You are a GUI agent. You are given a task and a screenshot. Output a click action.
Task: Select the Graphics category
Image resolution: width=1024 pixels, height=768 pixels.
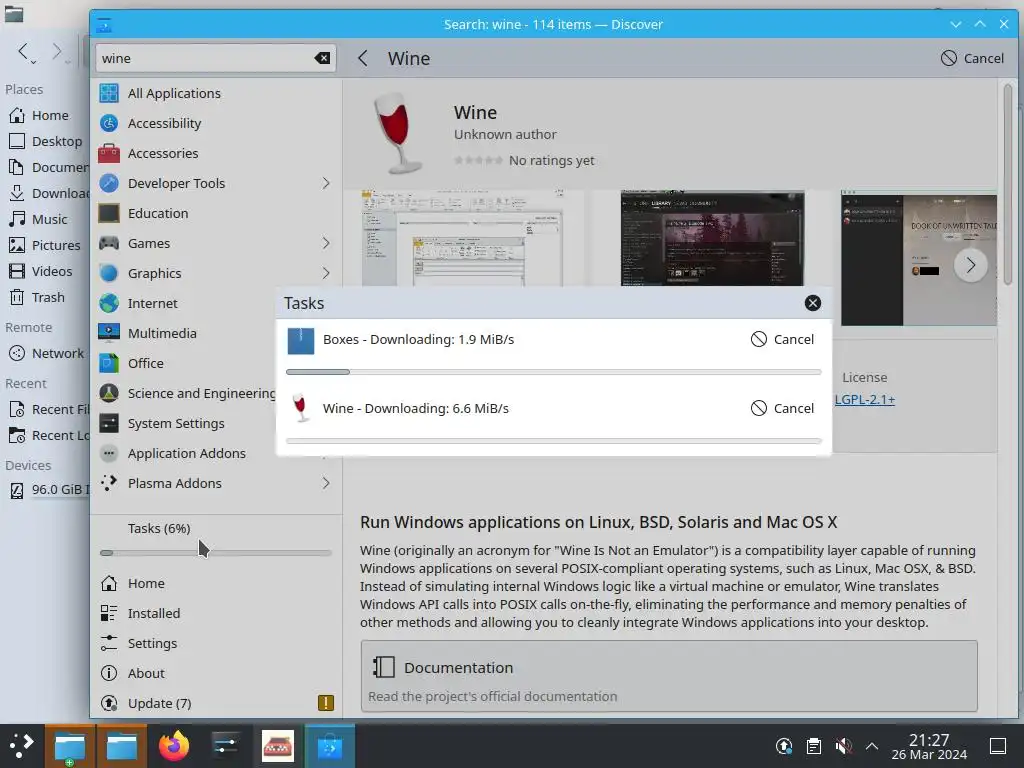[216, 274]
